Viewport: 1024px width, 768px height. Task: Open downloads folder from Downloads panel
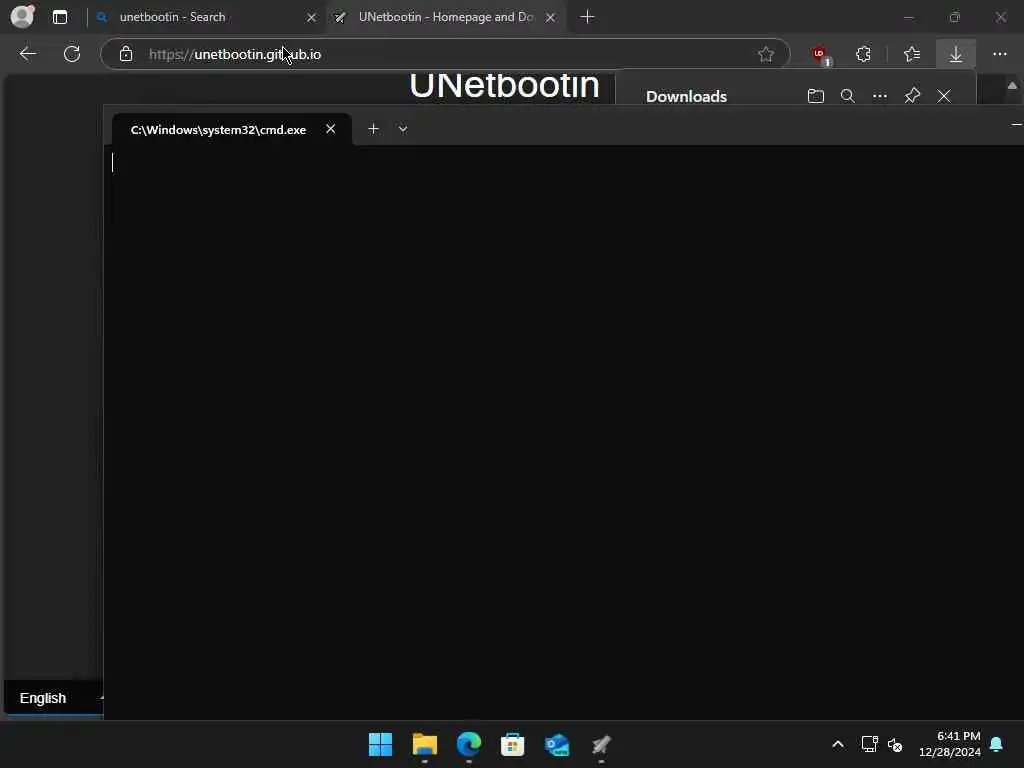point(816,96)
